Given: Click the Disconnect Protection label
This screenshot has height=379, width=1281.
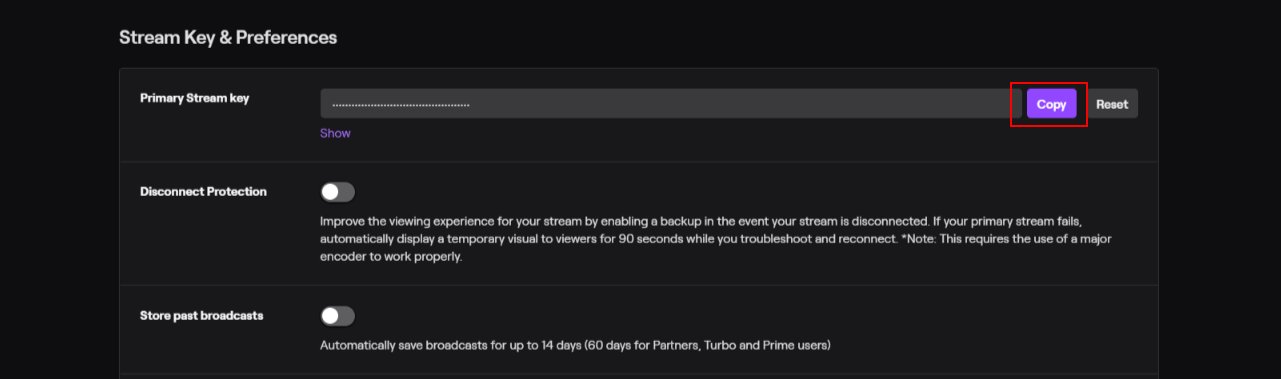Looking at the screenshot, I should 203,191.
